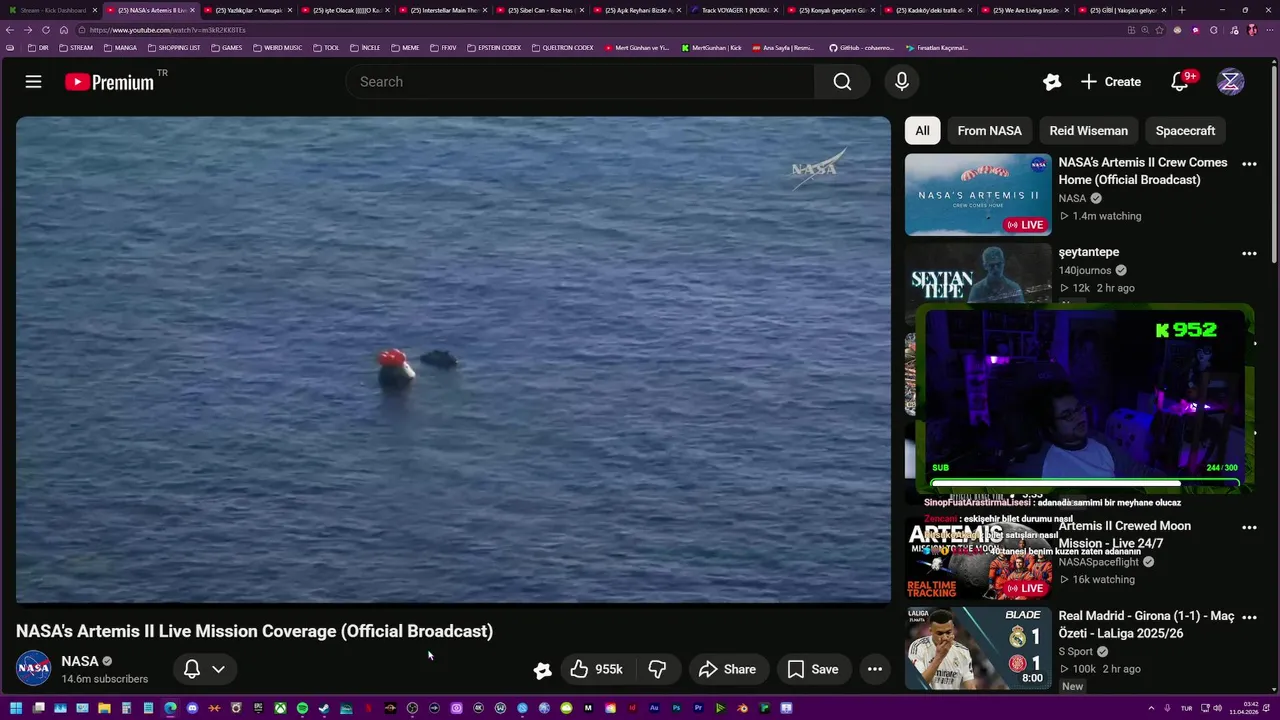Open the NASA channel name link
Image resolution: width=1280 pixels, height=720 pixels.
tap(80, 661)
